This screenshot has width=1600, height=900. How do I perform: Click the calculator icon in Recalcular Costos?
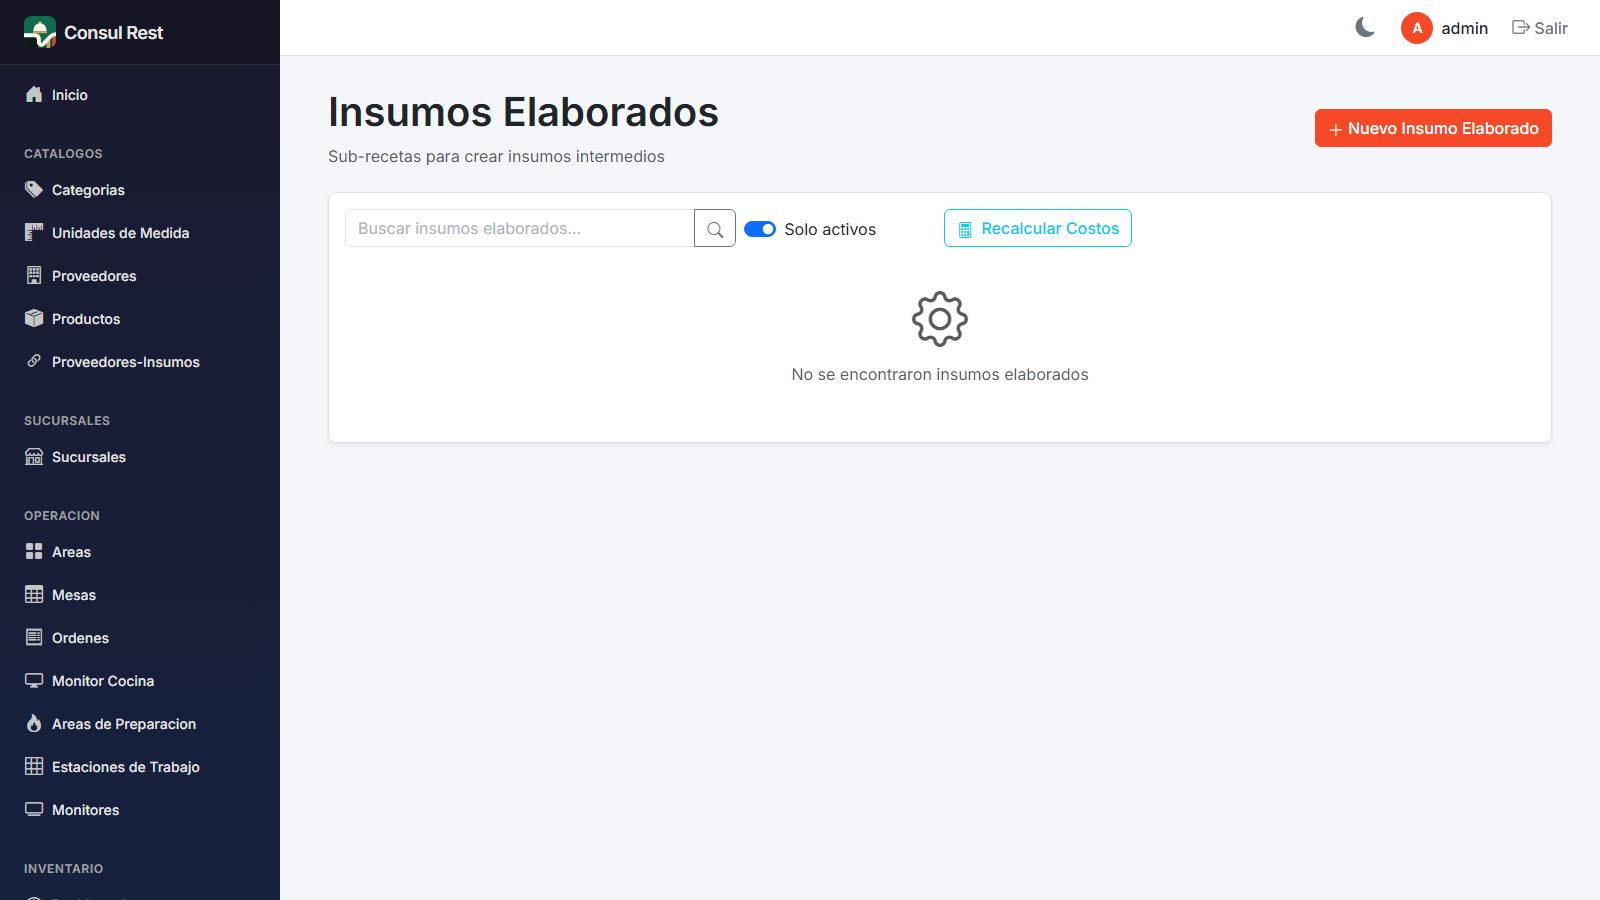tap(965, 229)
